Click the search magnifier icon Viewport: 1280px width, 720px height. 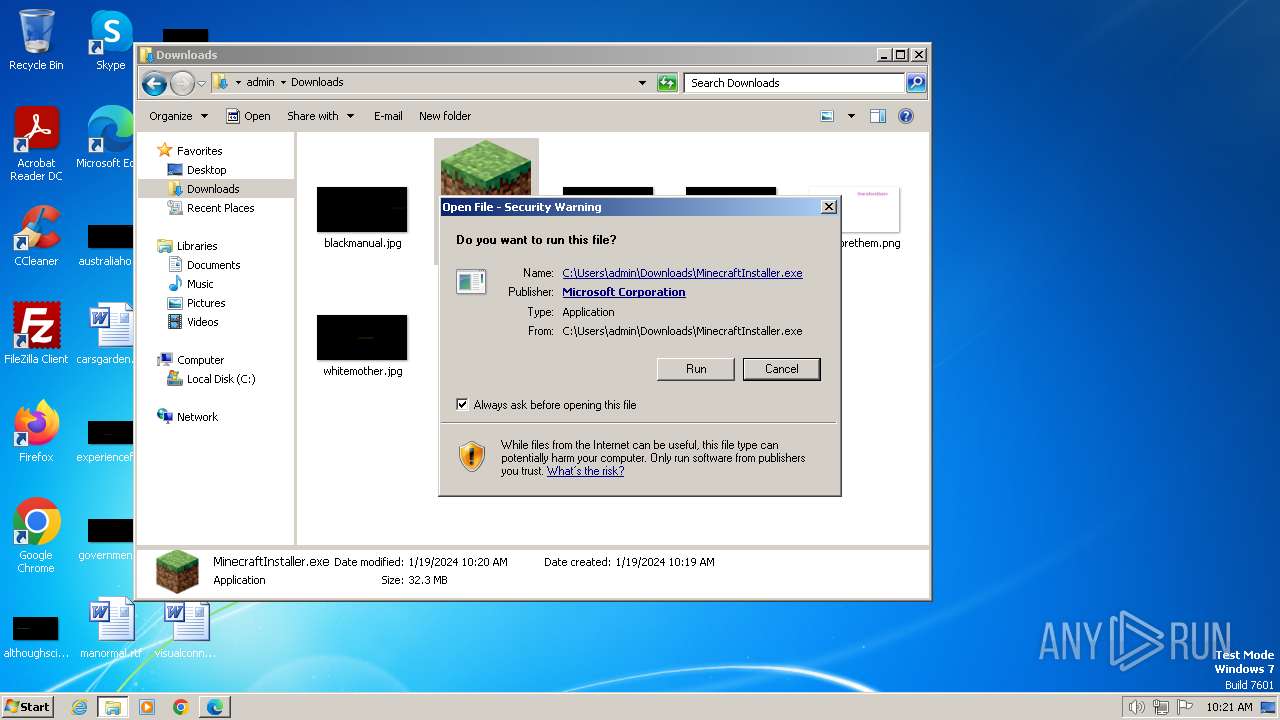(x=915, y=83)
